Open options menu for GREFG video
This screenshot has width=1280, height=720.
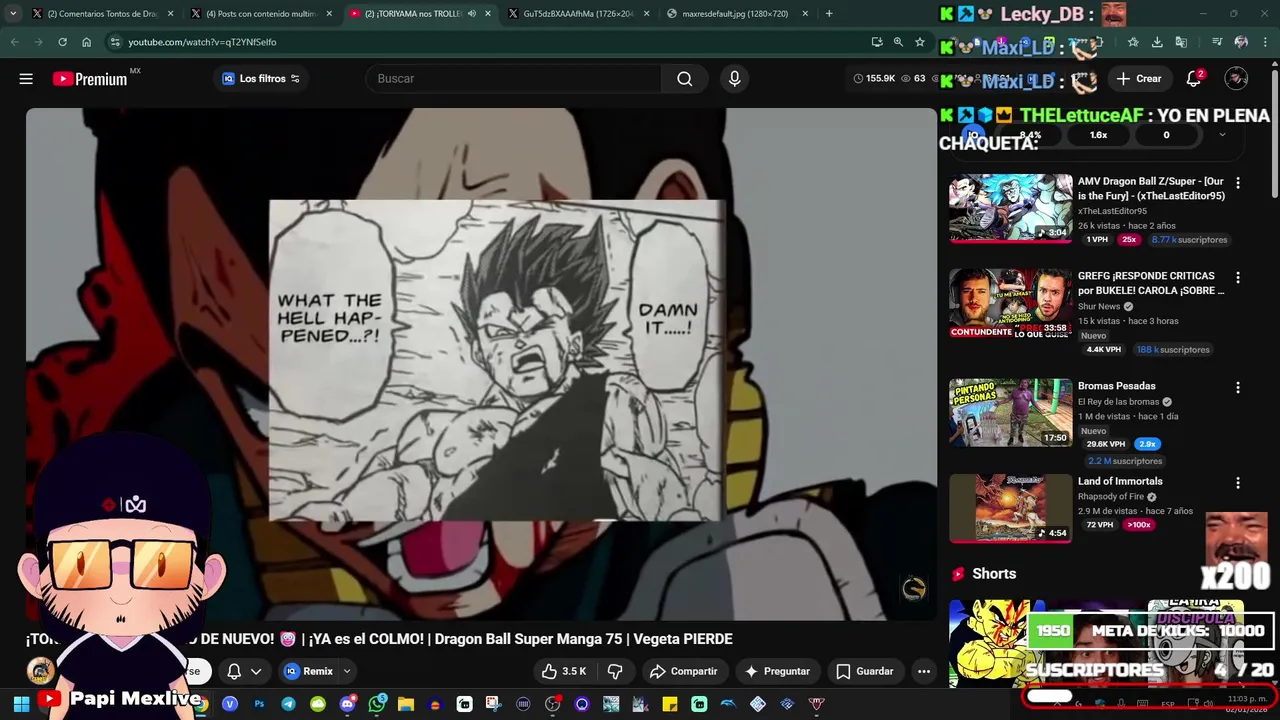[x=1238, y=277]
